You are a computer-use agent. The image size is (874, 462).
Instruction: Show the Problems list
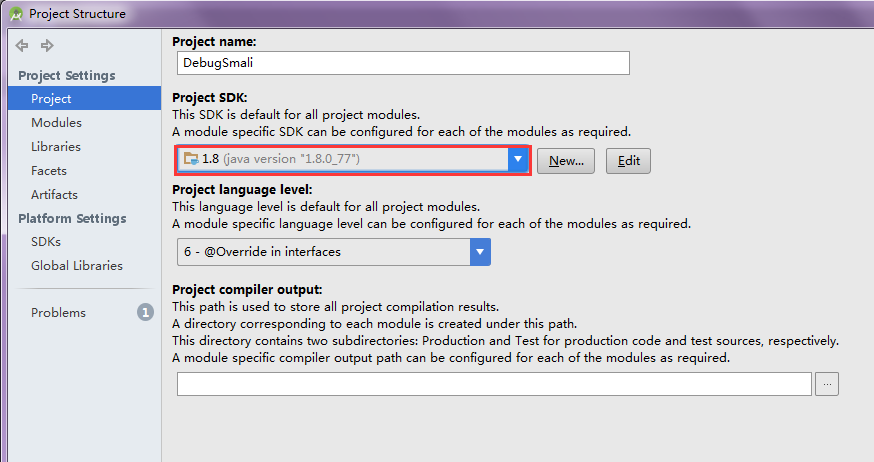58,313
